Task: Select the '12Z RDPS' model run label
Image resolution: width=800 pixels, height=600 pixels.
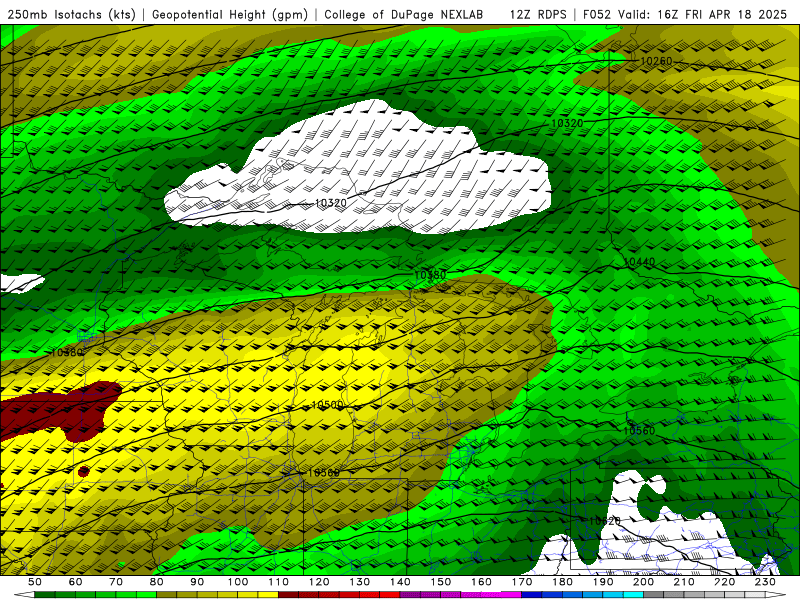Action: point(538,15)
